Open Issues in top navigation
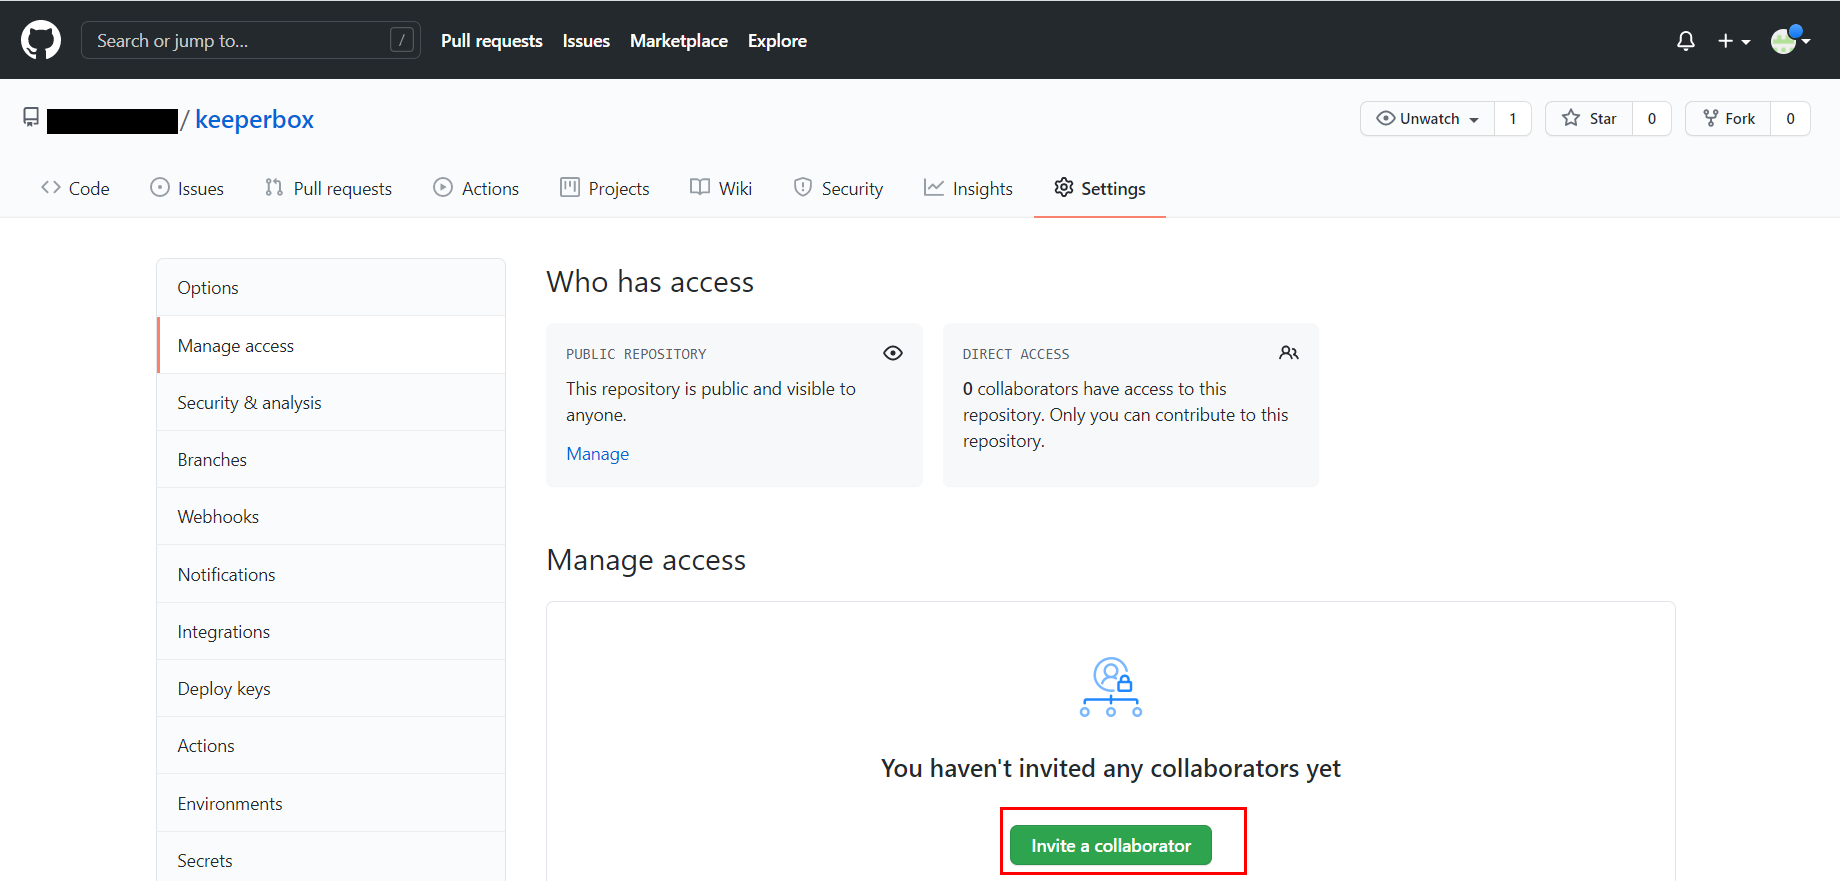1840x881 pixels. (586, 41)
